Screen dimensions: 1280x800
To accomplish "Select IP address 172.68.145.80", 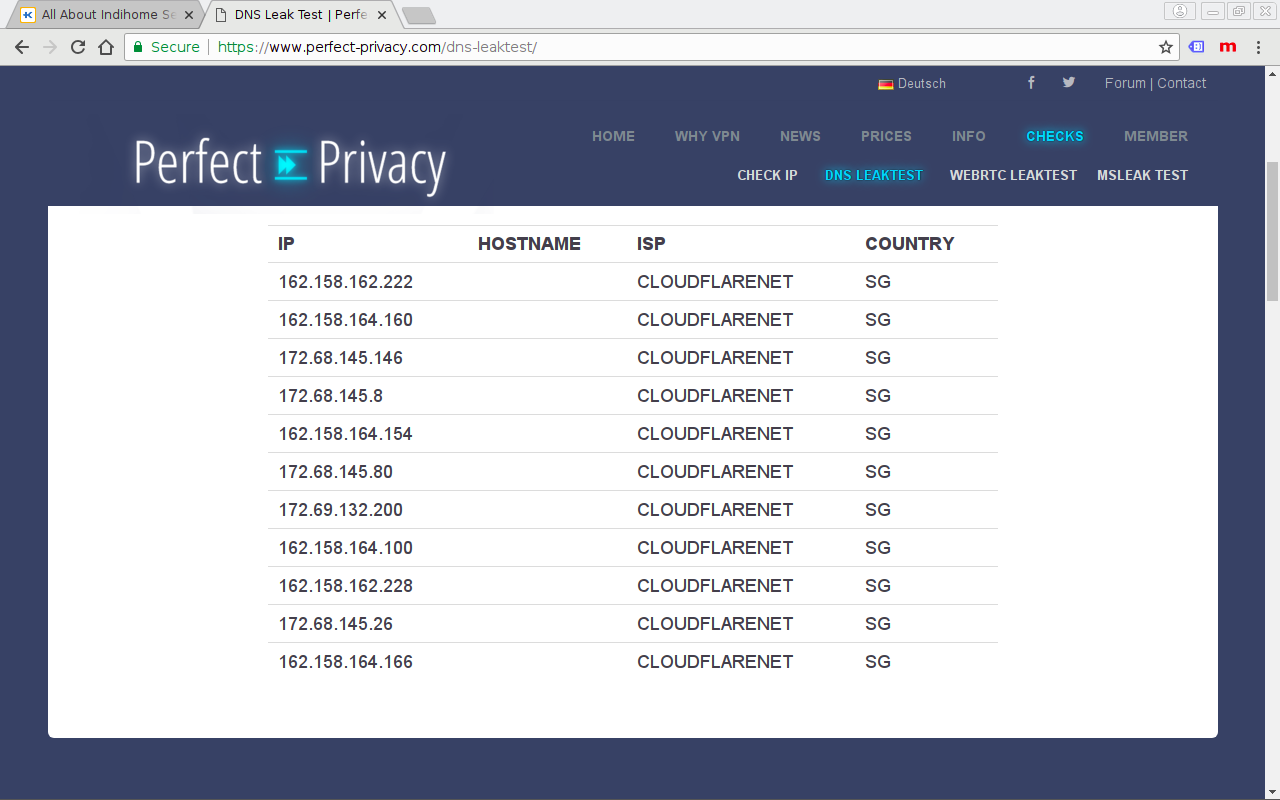I will tap(336, 472).
